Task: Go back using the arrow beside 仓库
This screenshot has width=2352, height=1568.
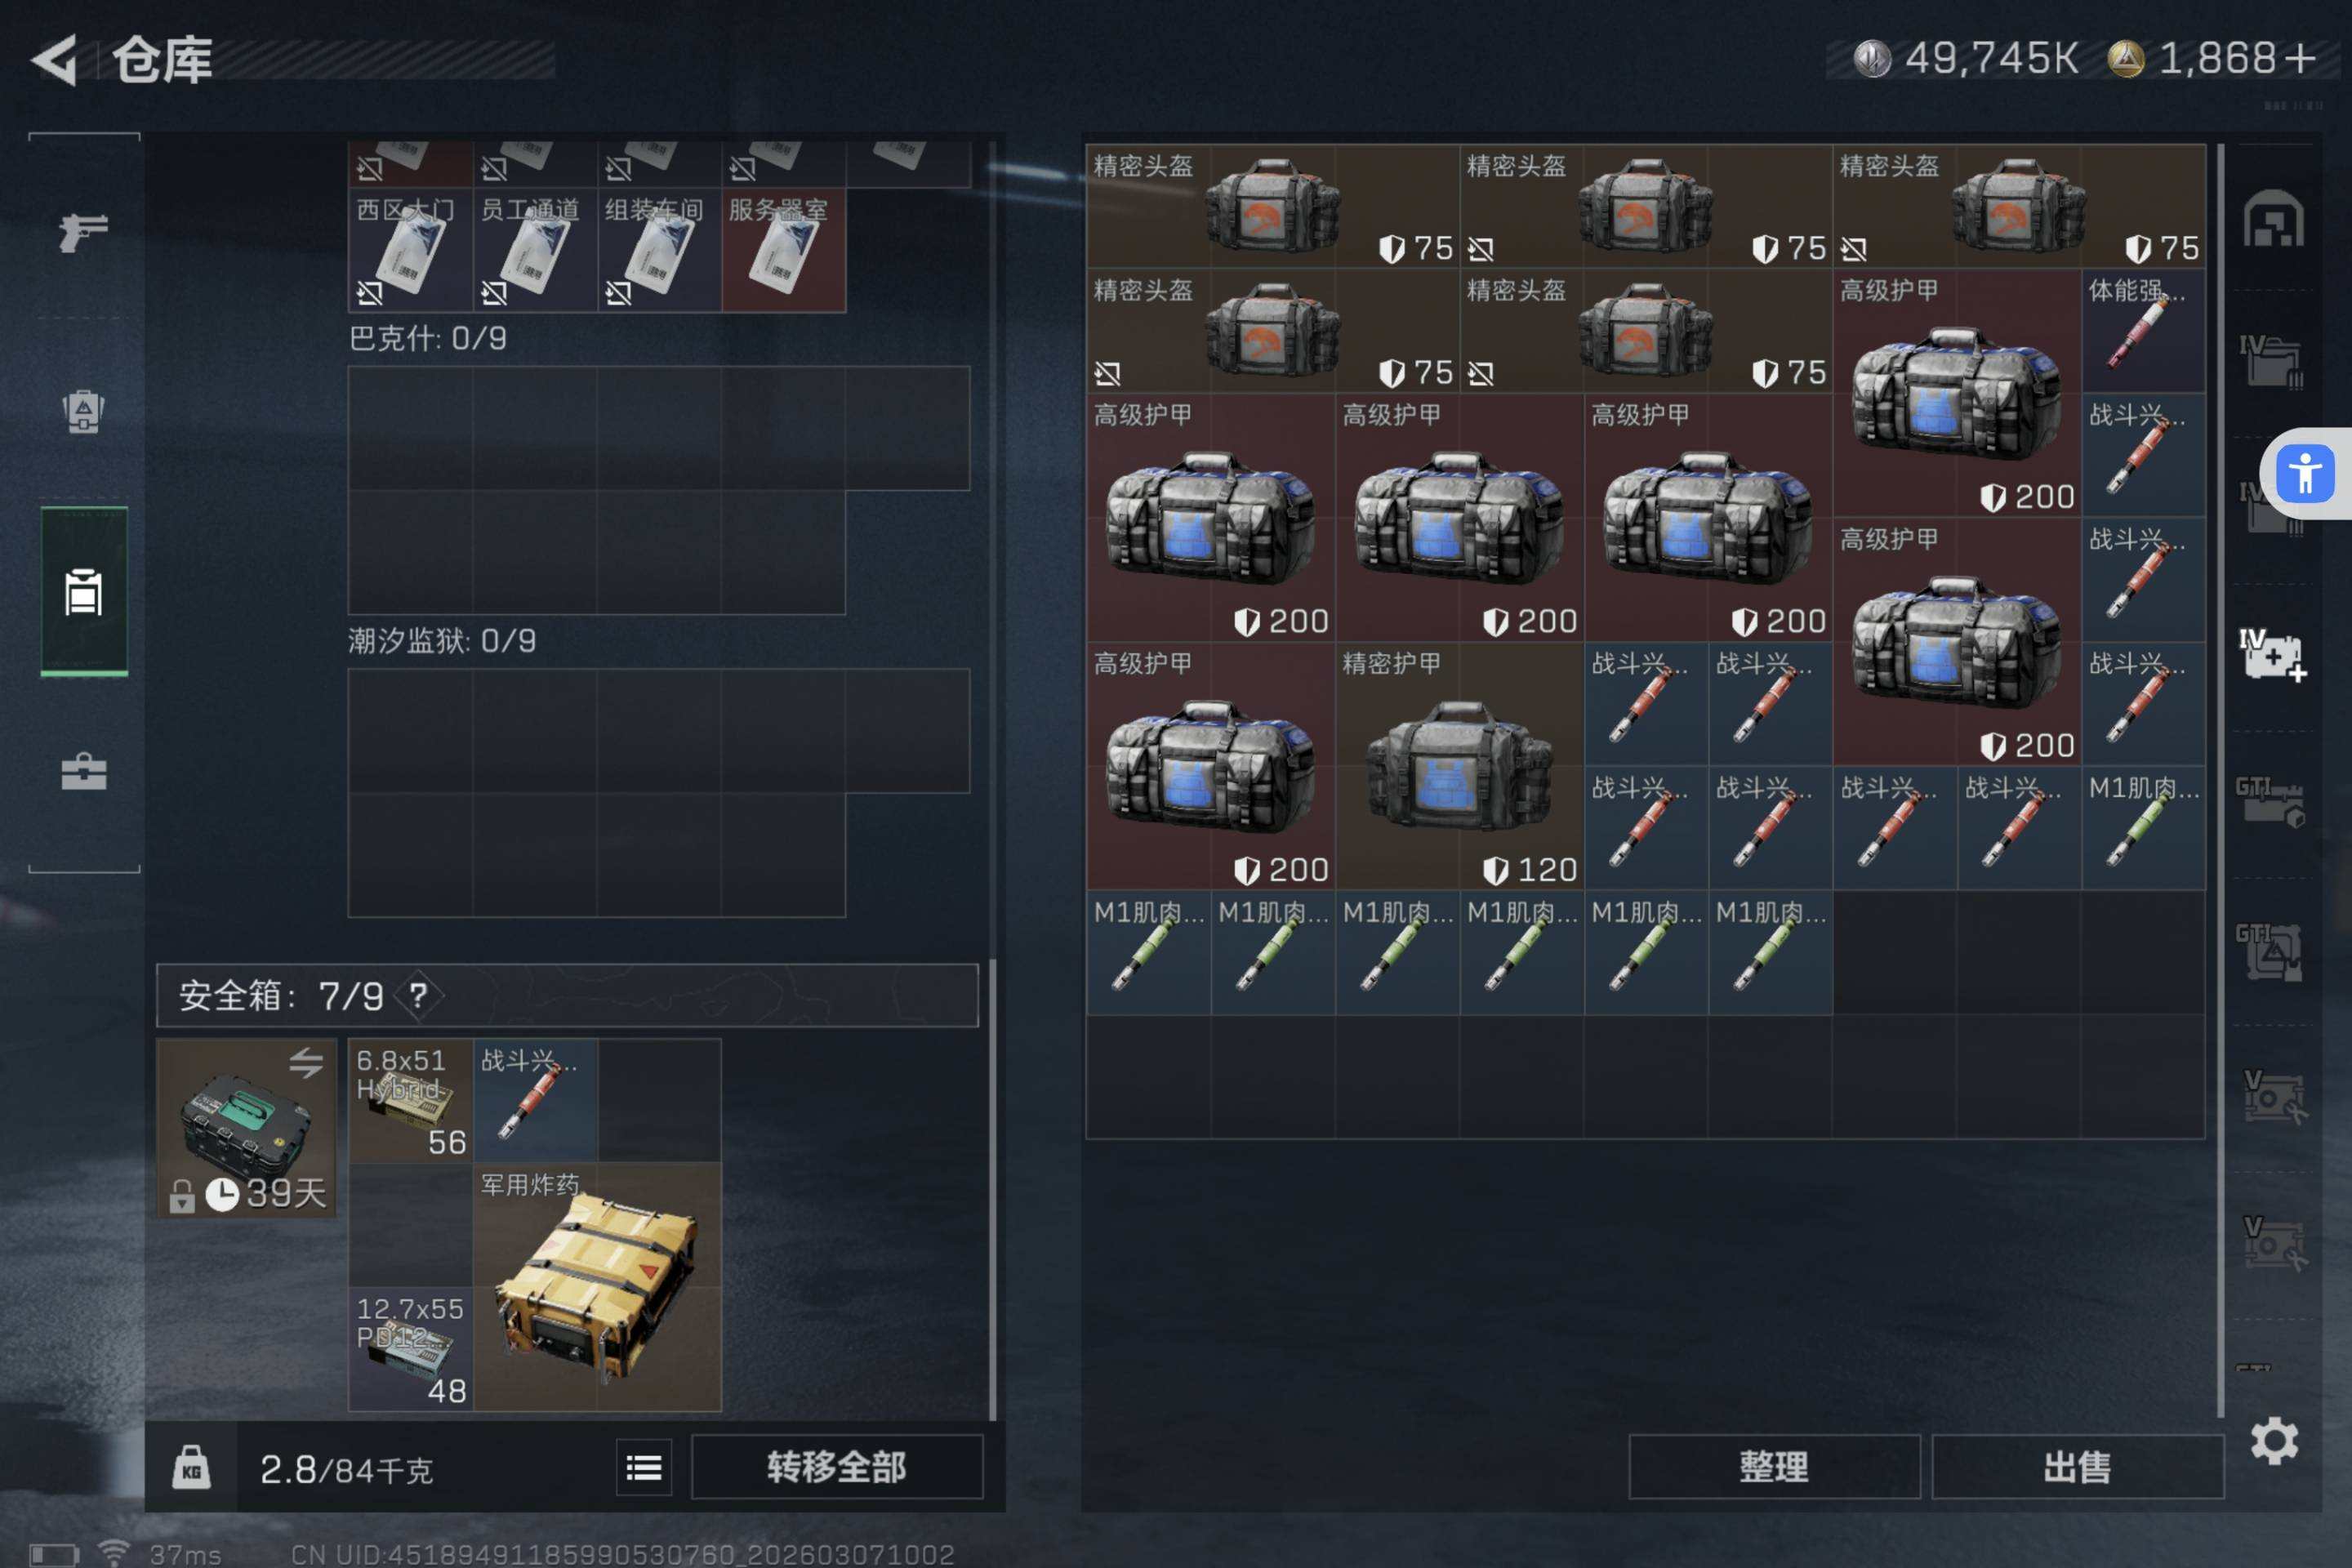Action: tap(55, 60)
